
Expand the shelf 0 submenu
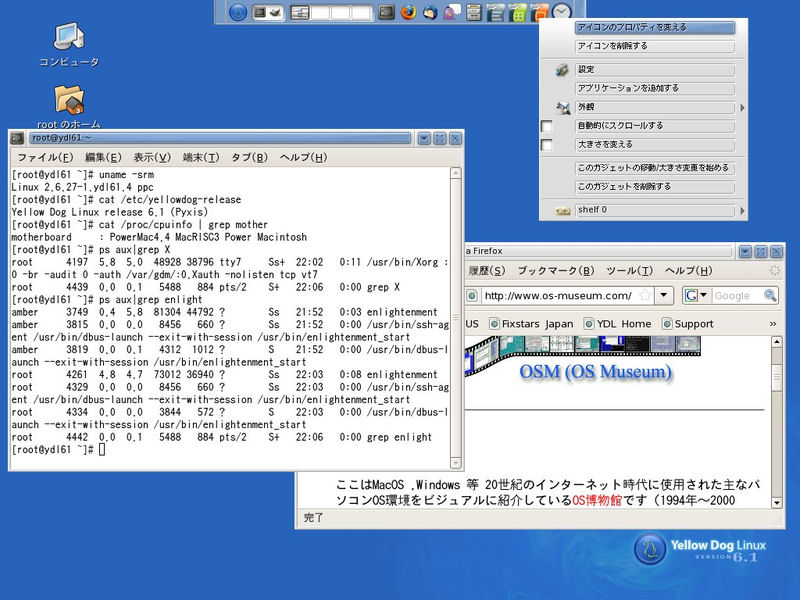pos(655,210)
